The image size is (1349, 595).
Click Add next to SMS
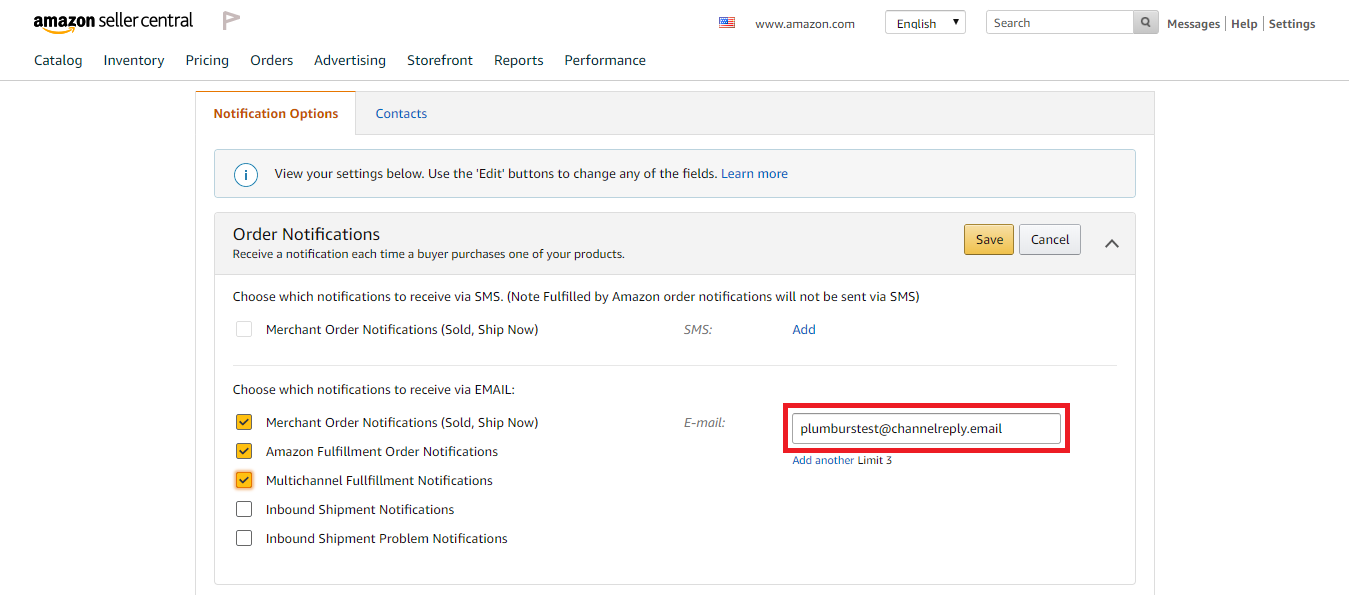click(x=804, y=330)
